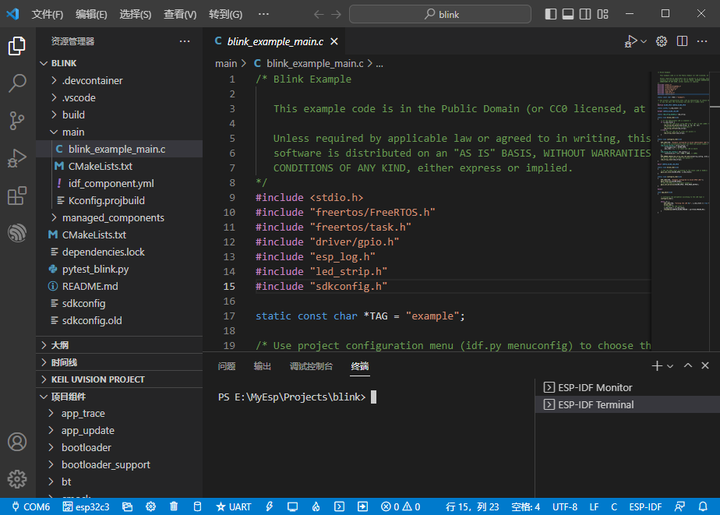The image size is (720, 515).
Task: Open Source Control view
Action: pos(17,121)
